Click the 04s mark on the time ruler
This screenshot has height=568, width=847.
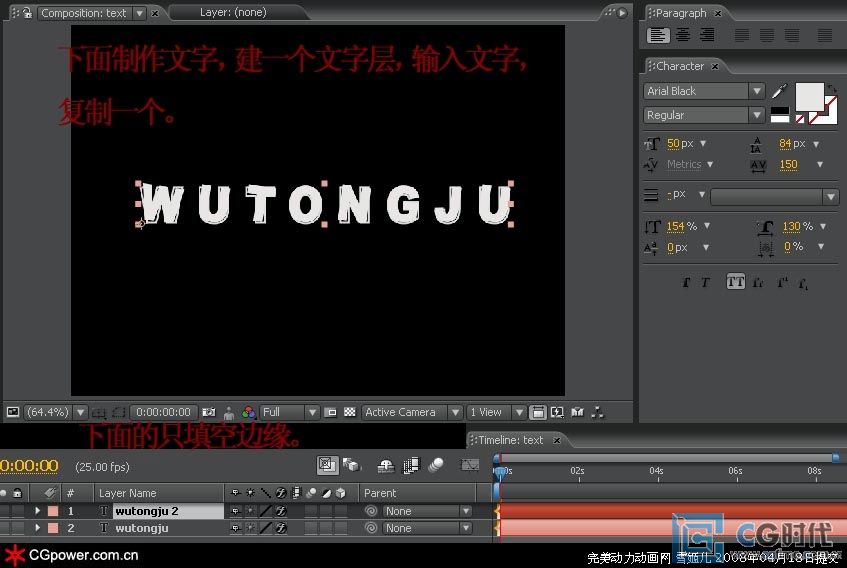657,471
